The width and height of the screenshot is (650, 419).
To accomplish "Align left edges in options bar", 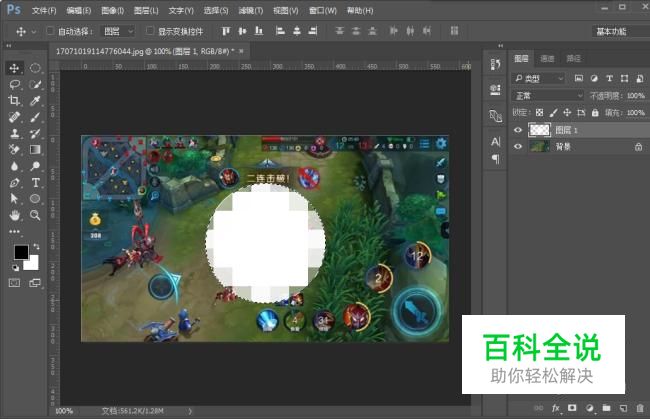I will coord(280,31).
